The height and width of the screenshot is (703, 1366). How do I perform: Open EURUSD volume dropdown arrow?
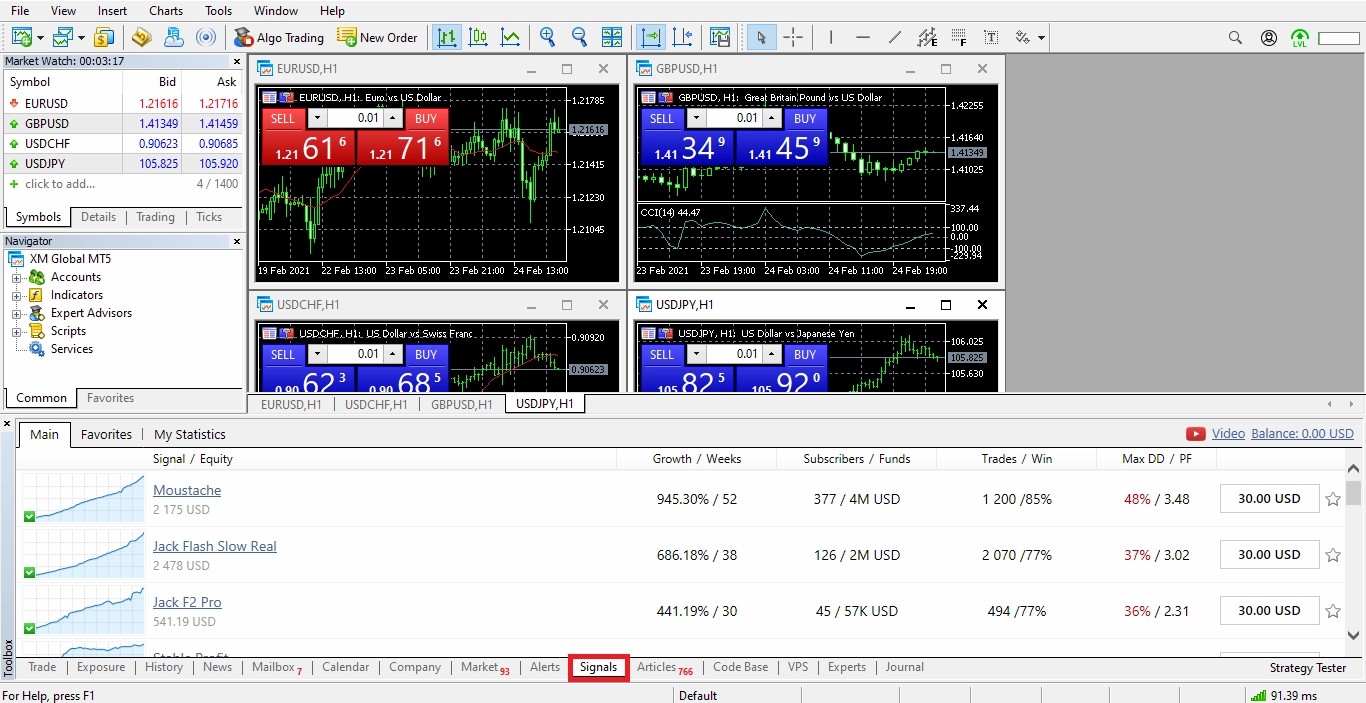[x=317, y=118]
